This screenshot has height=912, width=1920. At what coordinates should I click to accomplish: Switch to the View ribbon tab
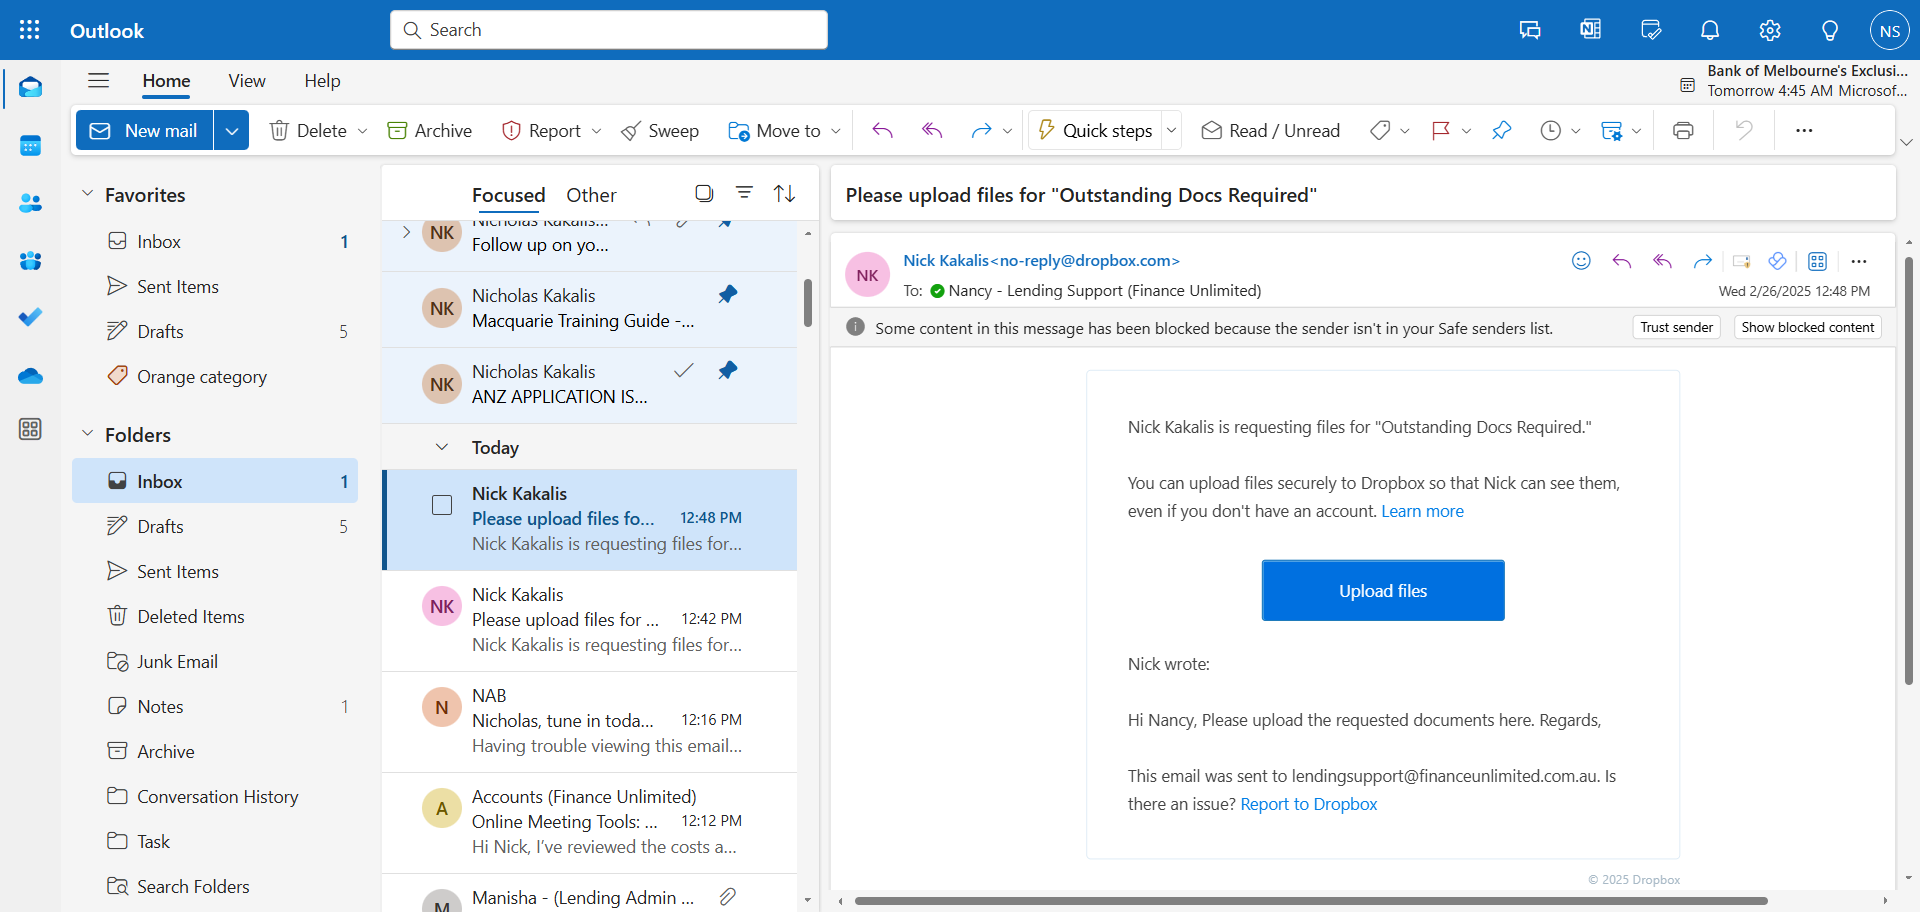[x=247, y=81]
